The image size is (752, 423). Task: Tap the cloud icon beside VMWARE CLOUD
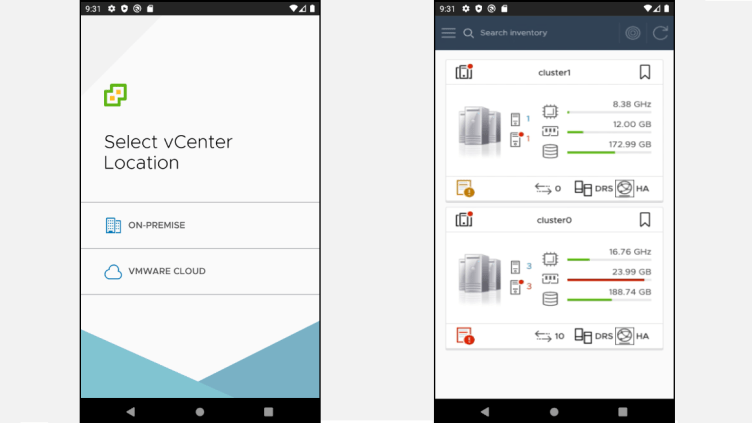pyautogui.click(x=113, y=272)
